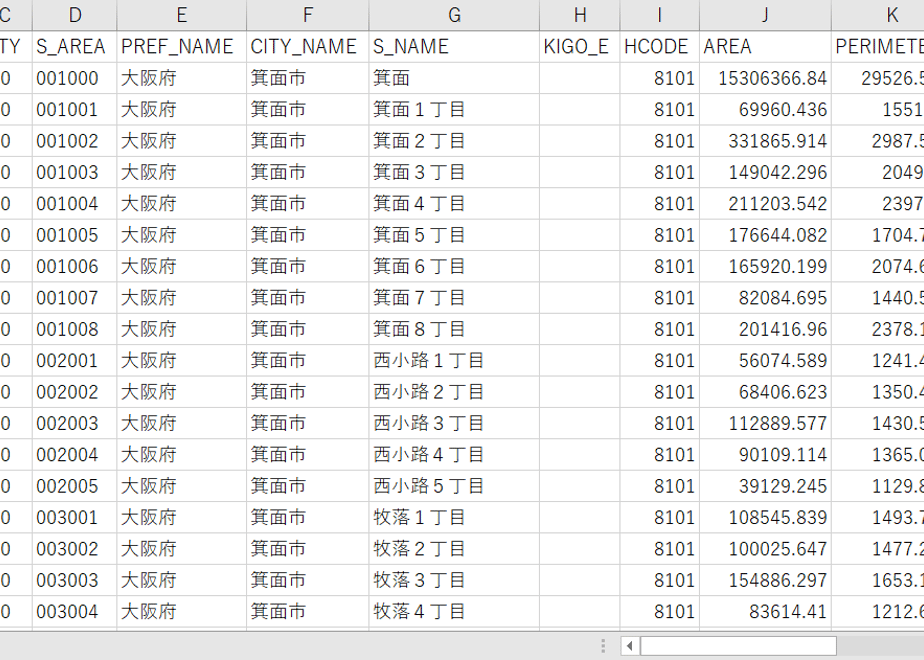Image resolution: width=924 pixels, height=660 pixels.
Task: Select cell containing 001005
Action: tap(74, 235)
